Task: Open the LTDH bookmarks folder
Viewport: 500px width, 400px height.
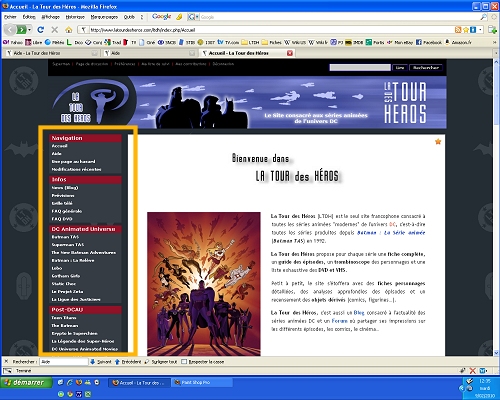Action: tap(250, 42)
